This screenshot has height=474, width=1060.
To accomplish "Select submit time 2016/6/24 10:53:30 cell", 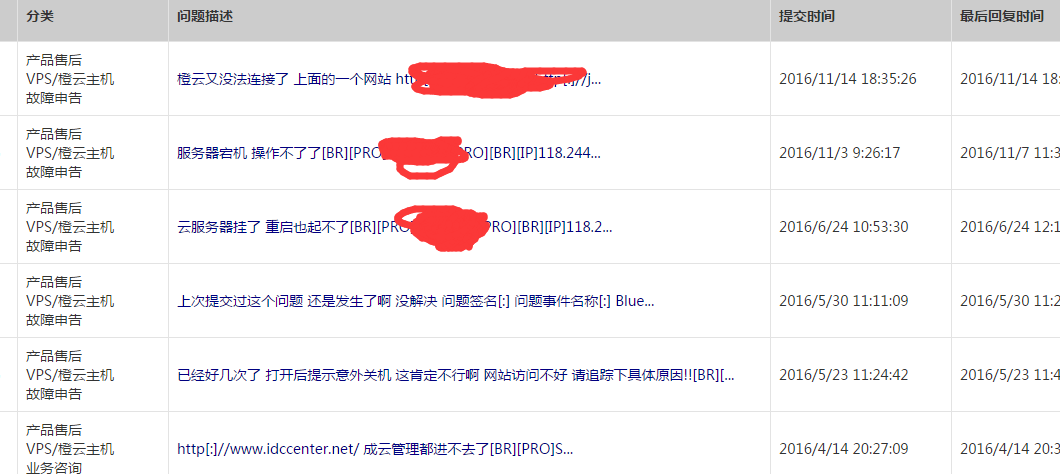I will (844, 227).
